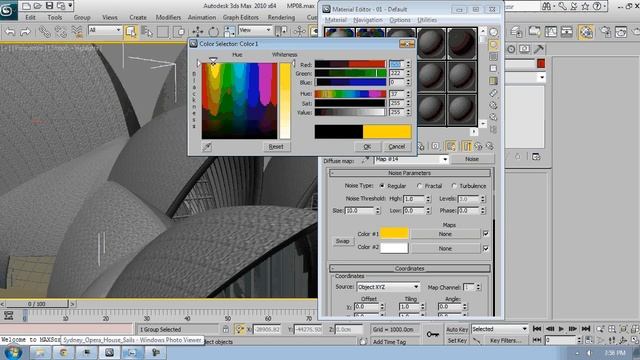Image resolution: width=640 pixels, height=360 pixels.
Task: Toggle the Color #2 map checkbox
Action: coord(486,248)
